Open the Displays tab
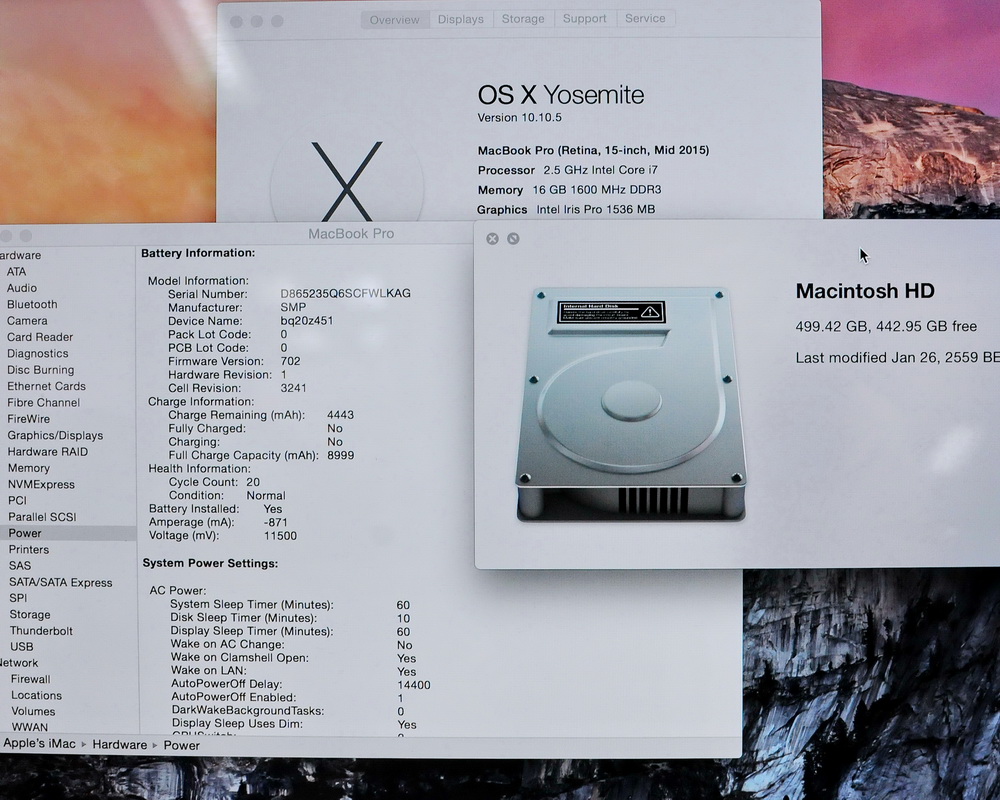1000x800 pixels. [460, 19]
